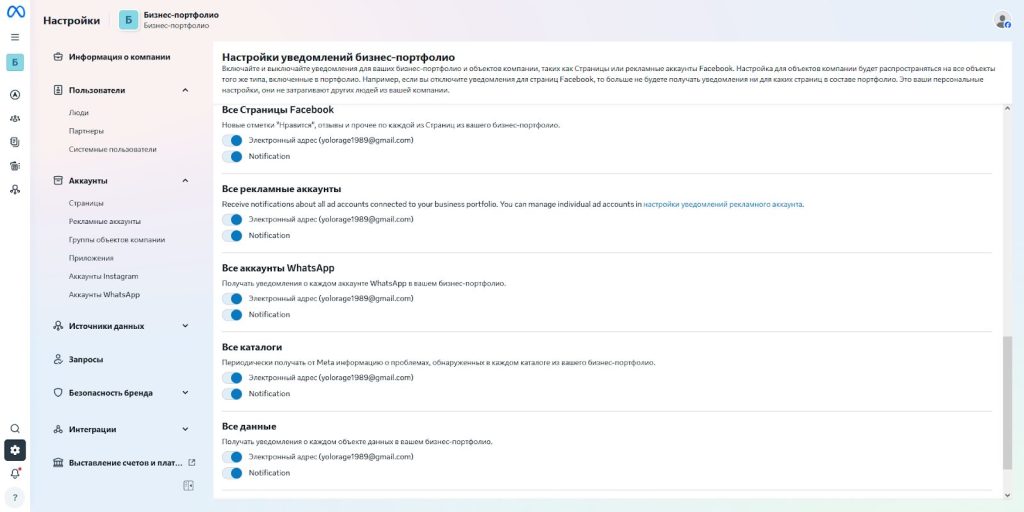Screen dimensions: 1024x512
Task: Click the external link icon beside Выставление счетов
Action: click(x=191, y=462)
